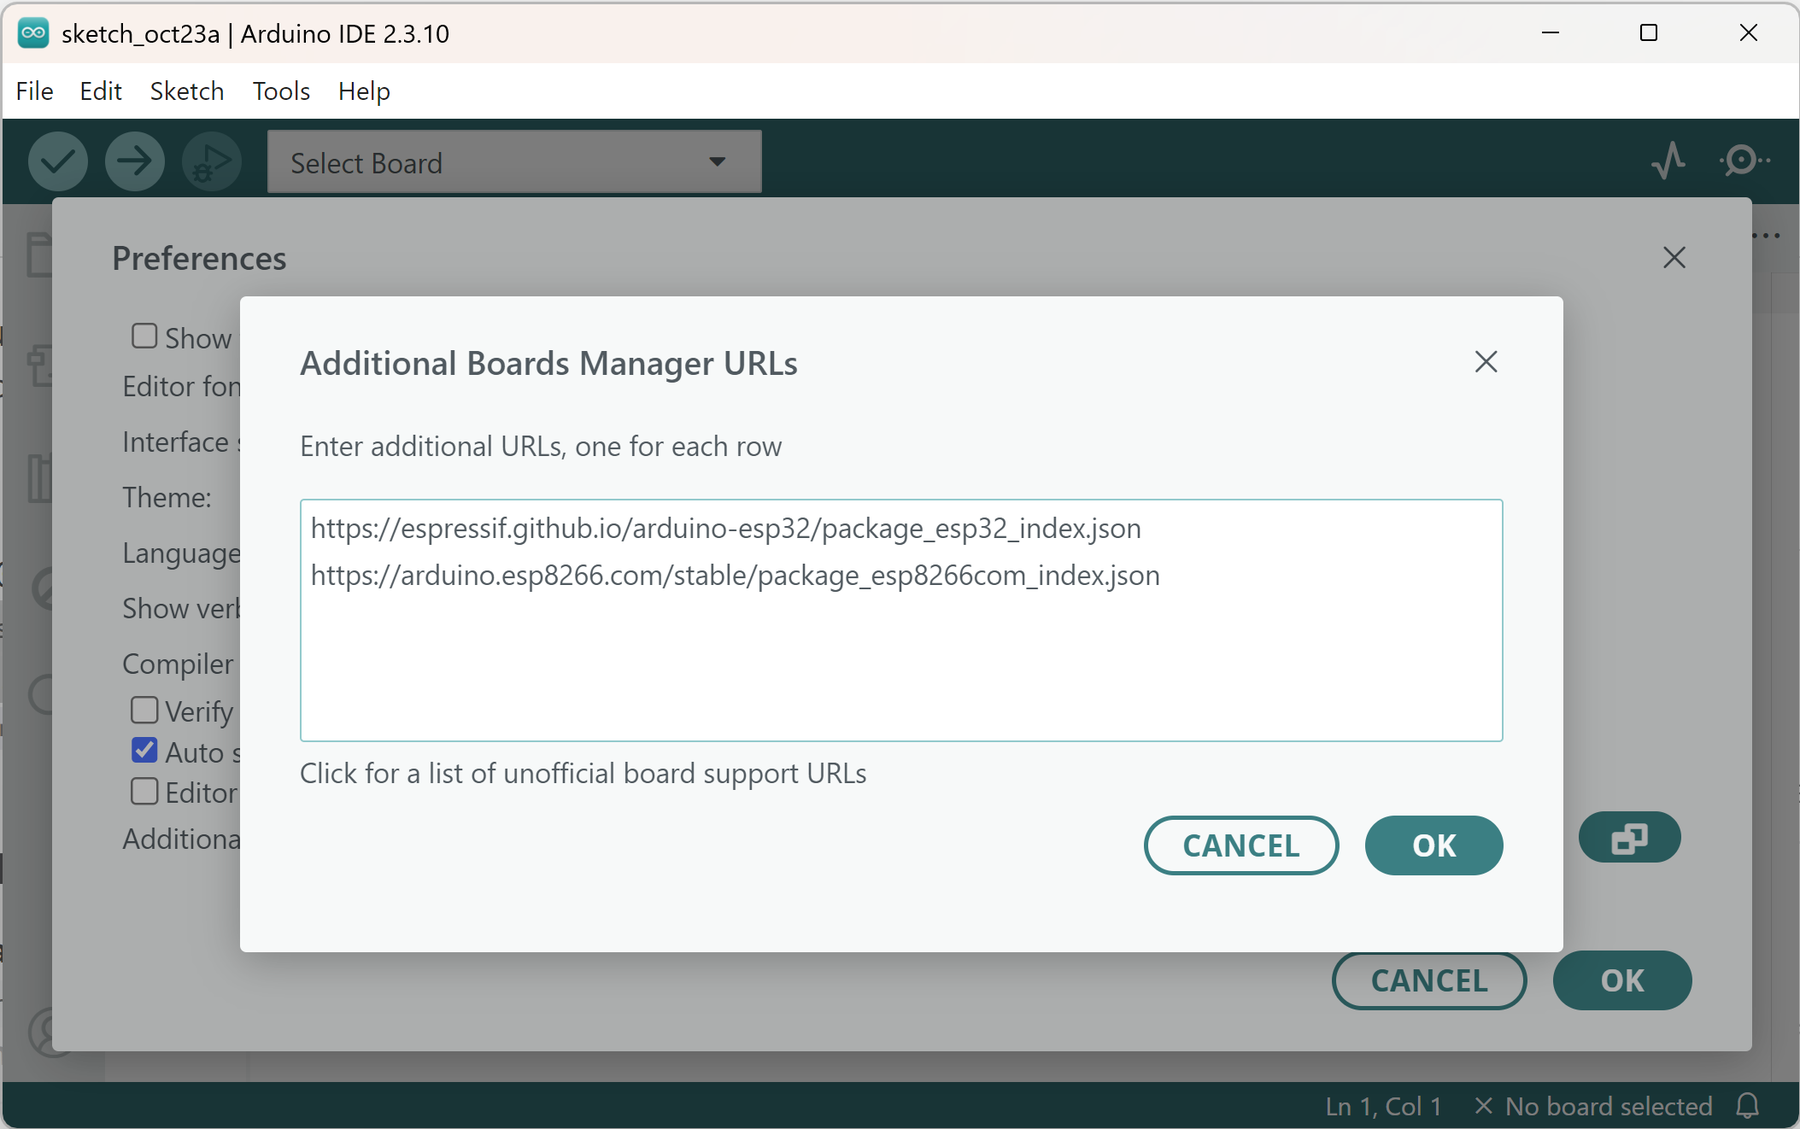Click the esp8266 package index URL line
Screen dimensions: 1800x1129
pyautogui.click(x=735, y=576)
